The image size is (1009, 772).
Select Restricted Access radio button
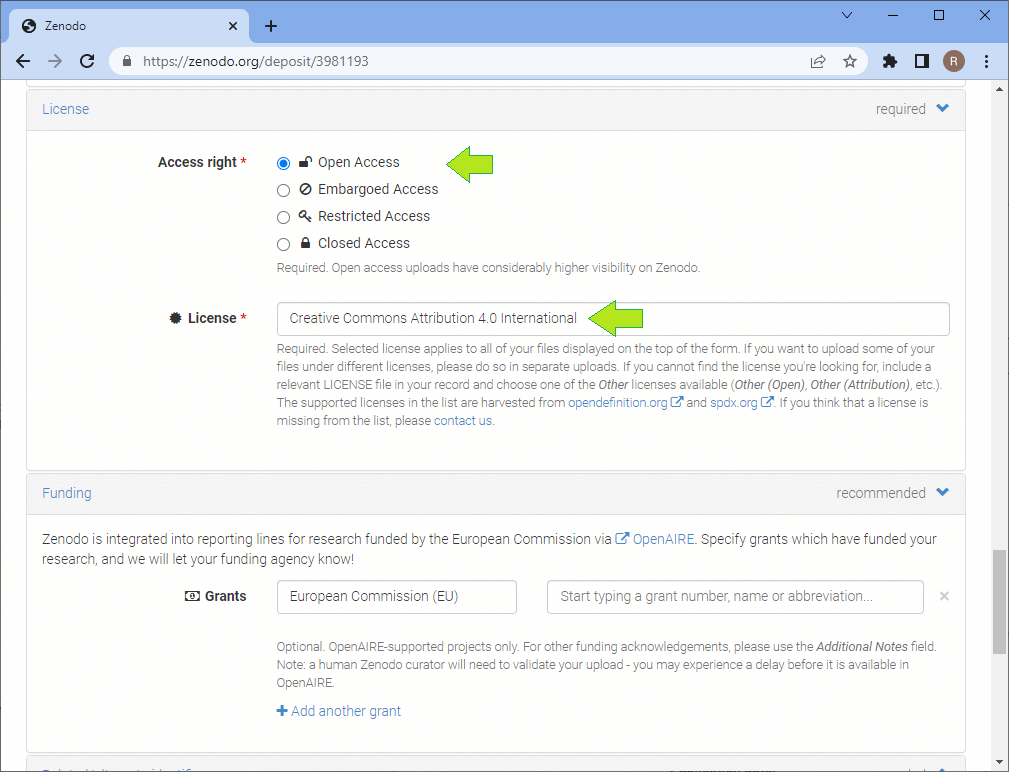[284, 217]
